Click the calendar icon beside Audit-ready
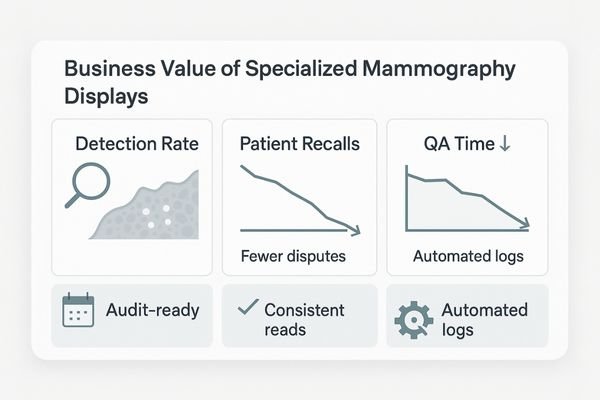The width and height of the screenshot is (600, 400). coord(76,312)
